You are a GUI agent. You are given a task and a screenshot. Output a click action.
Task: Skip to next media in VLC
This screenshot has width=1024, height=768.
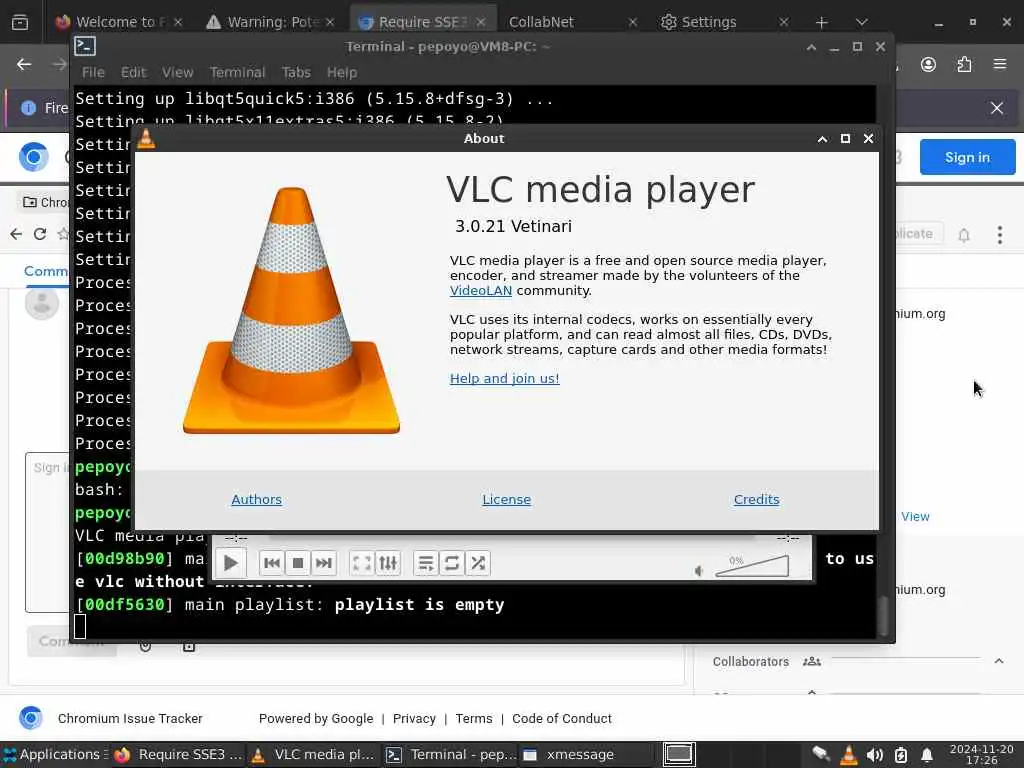pyautogui.click(x=324, y=563)
